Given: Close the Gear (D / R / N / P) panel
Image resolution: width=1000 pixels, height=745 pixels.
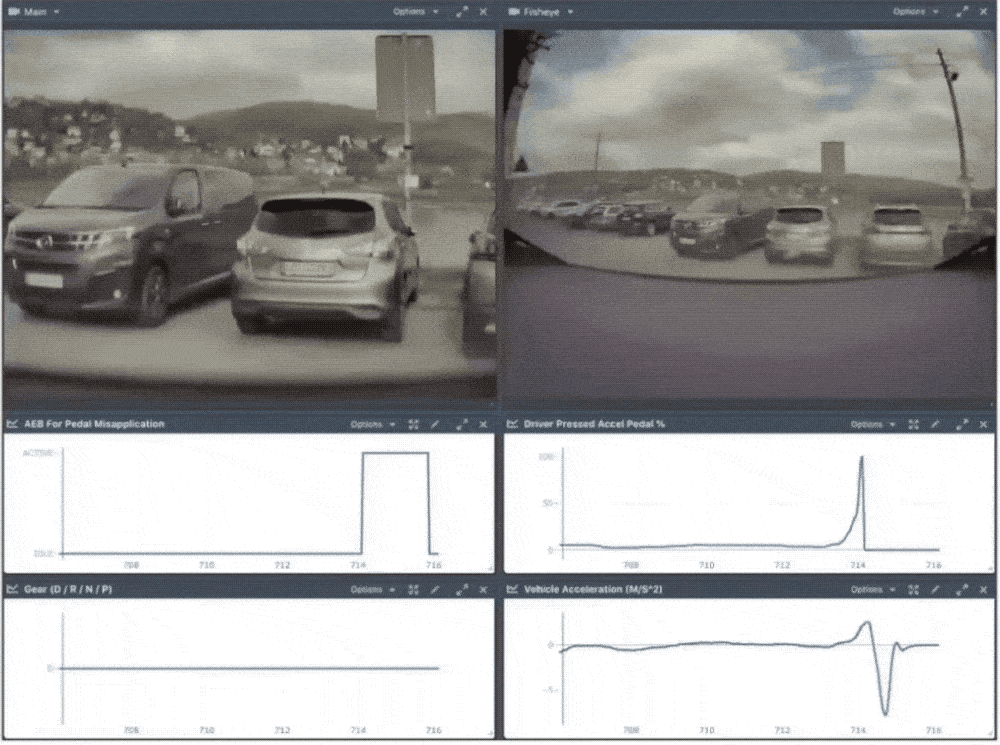Looking at the screenshot, I should coord(483,590).
